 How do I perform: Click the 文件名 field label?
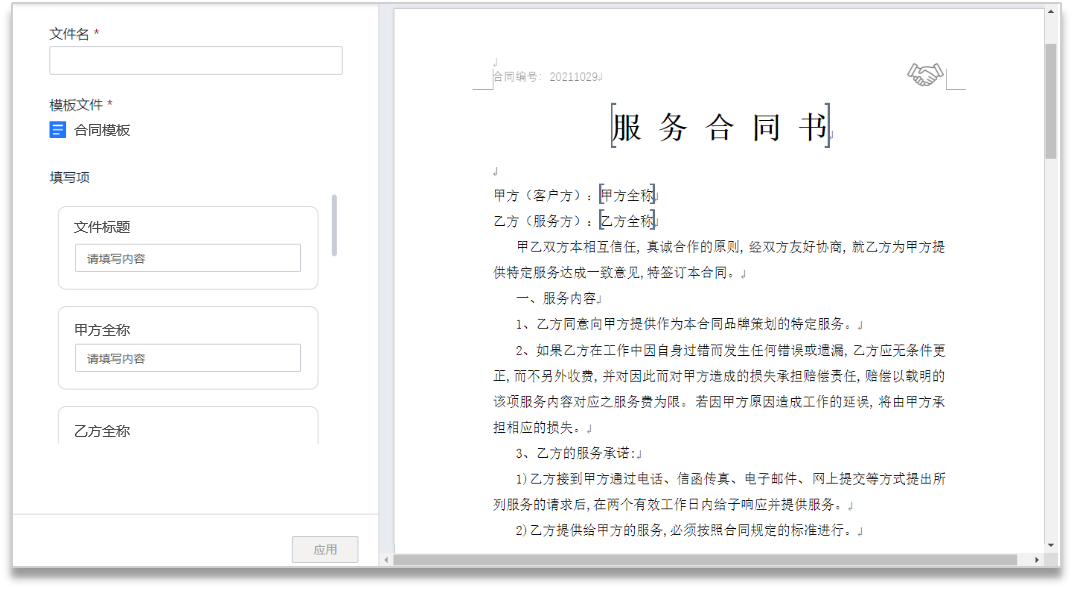click(x=69, y=34)
